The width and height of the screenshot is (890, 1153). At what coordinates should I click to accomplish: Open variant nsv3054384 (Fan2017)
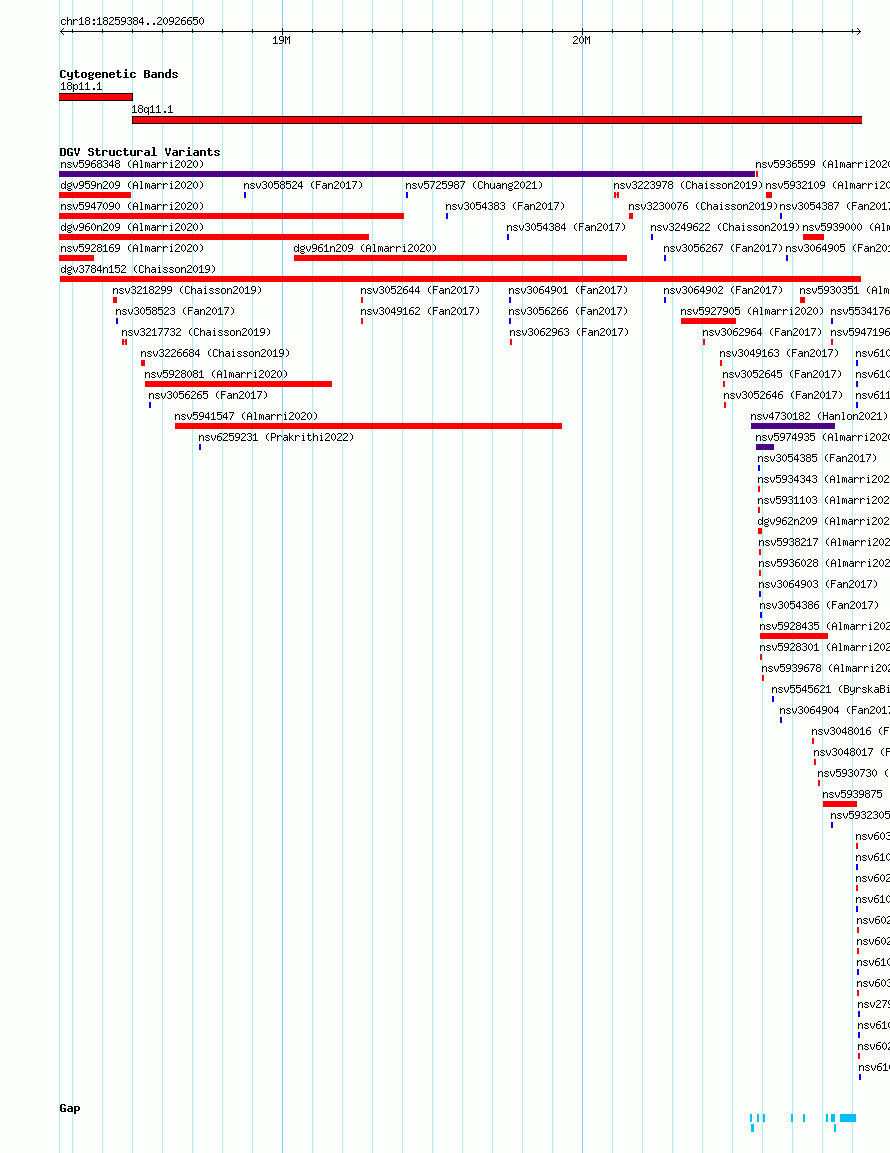(x=566, y=227)
